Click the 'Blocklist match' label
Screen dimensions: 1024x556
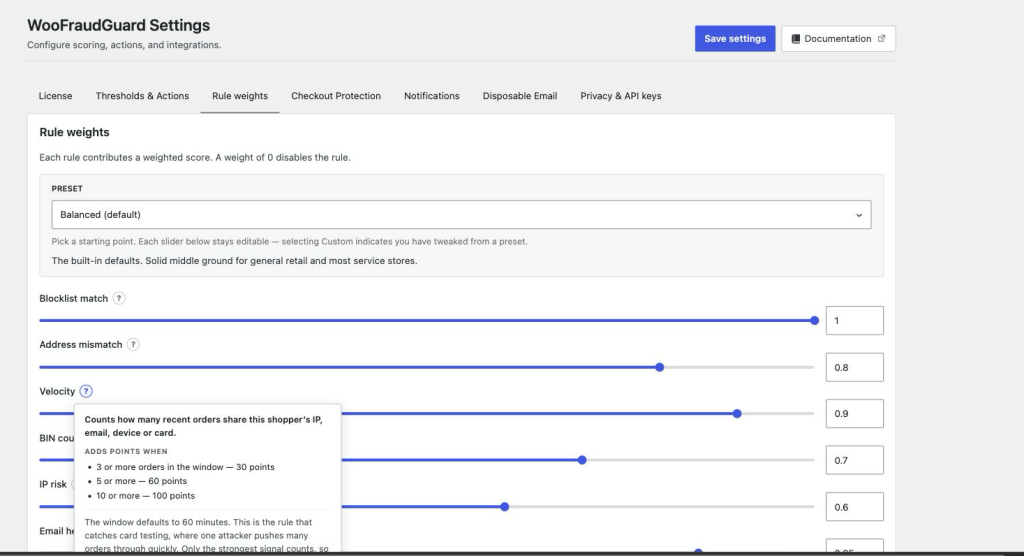point(73,299)
